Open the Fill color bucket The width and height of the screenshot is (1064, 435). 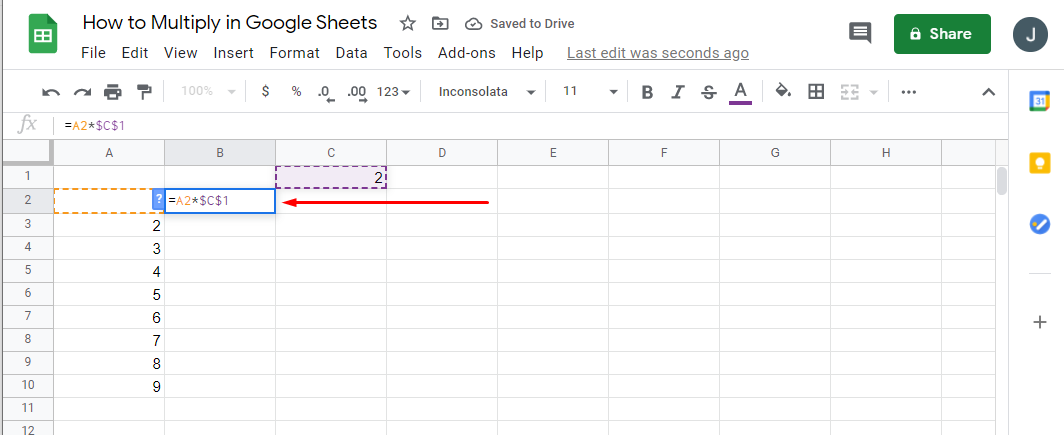point(783,92)
